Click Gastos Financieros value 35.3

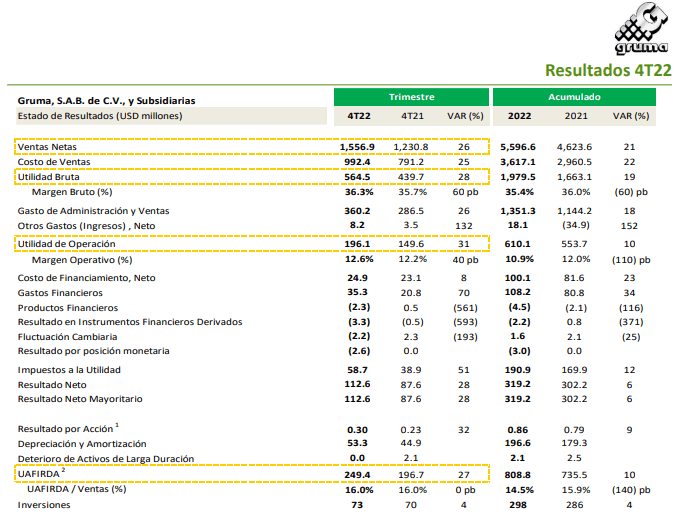point(357,292)
